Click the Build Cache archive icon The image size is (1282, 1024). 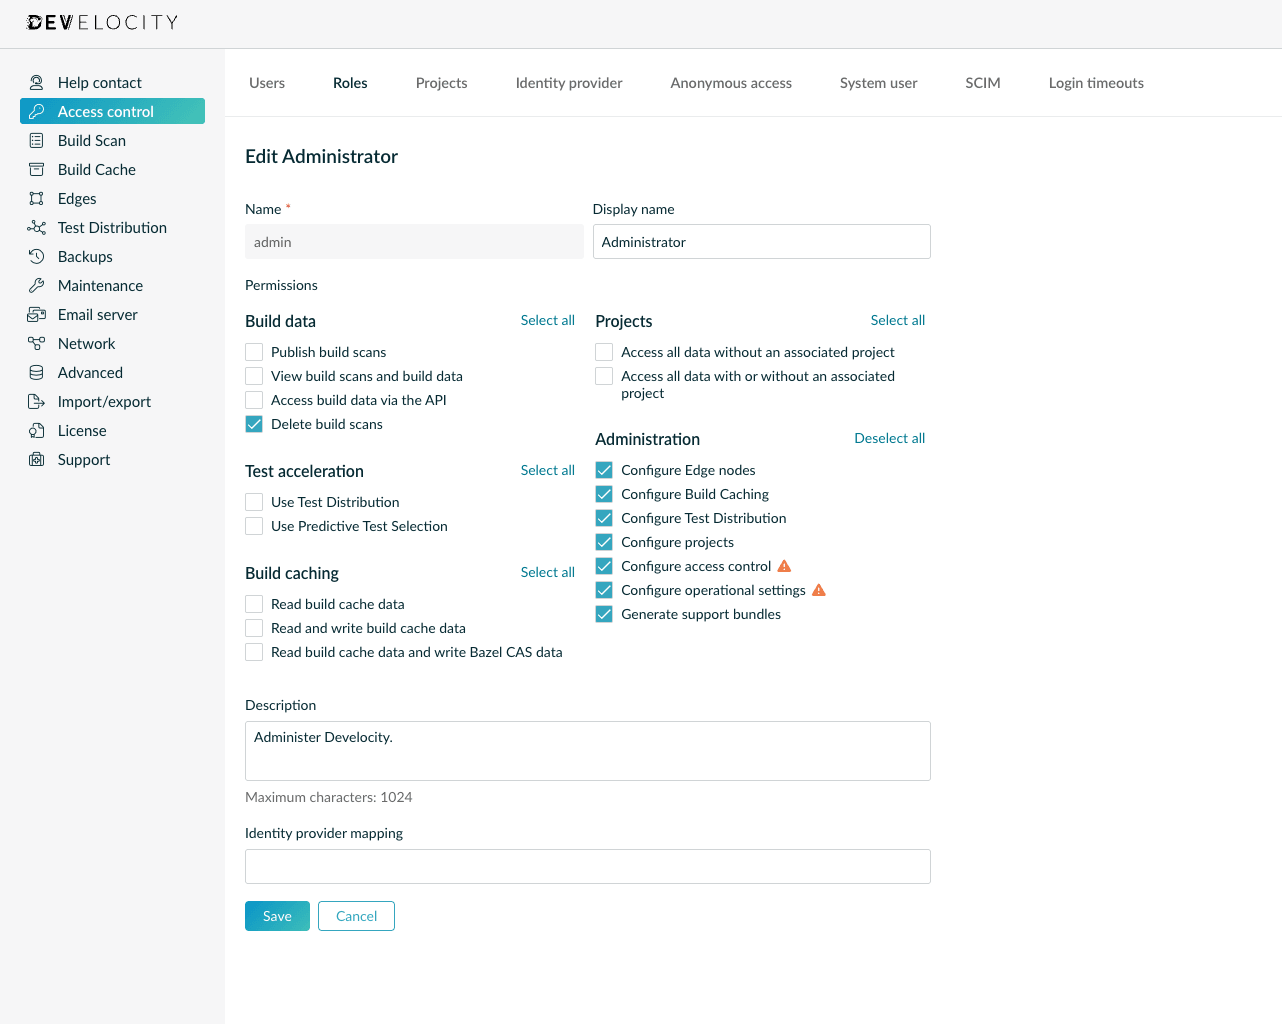(37, 170)
